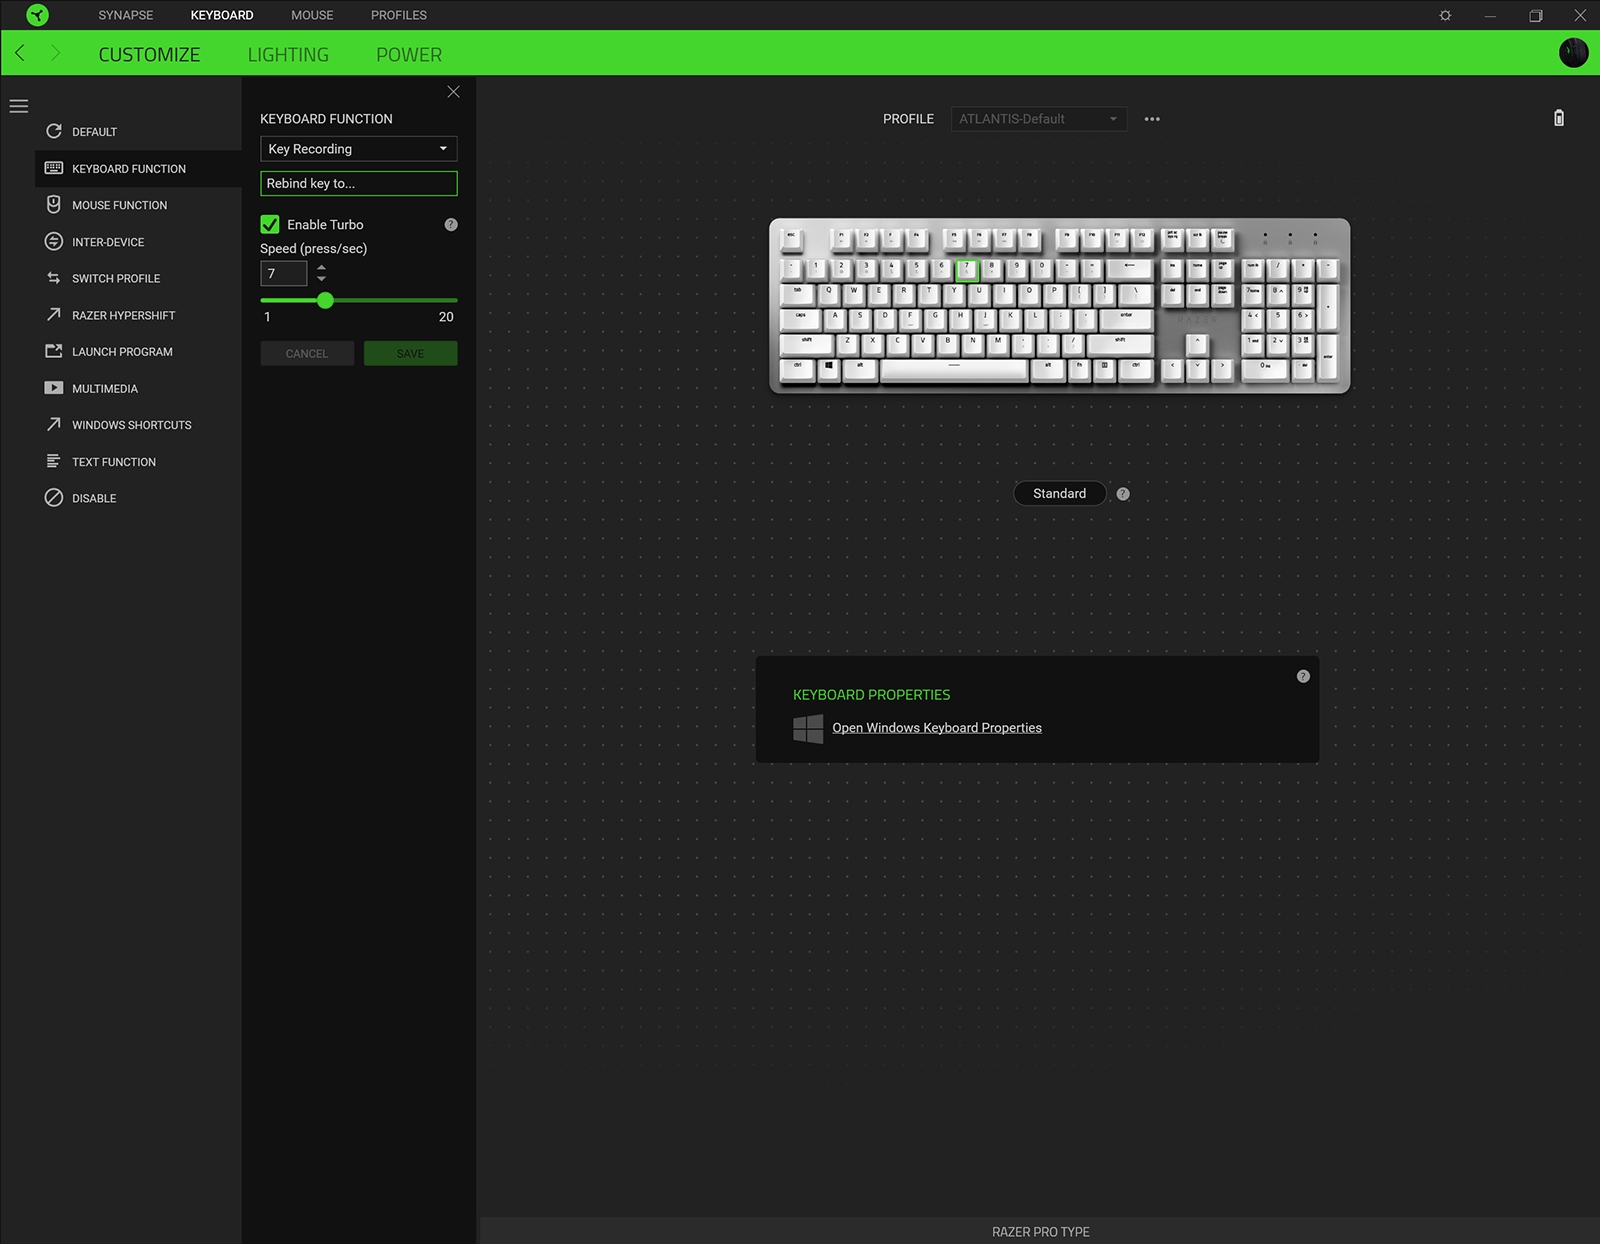Click the battery status icon
This screenshot has height=1244, width=1600.
pos(1558,118)
